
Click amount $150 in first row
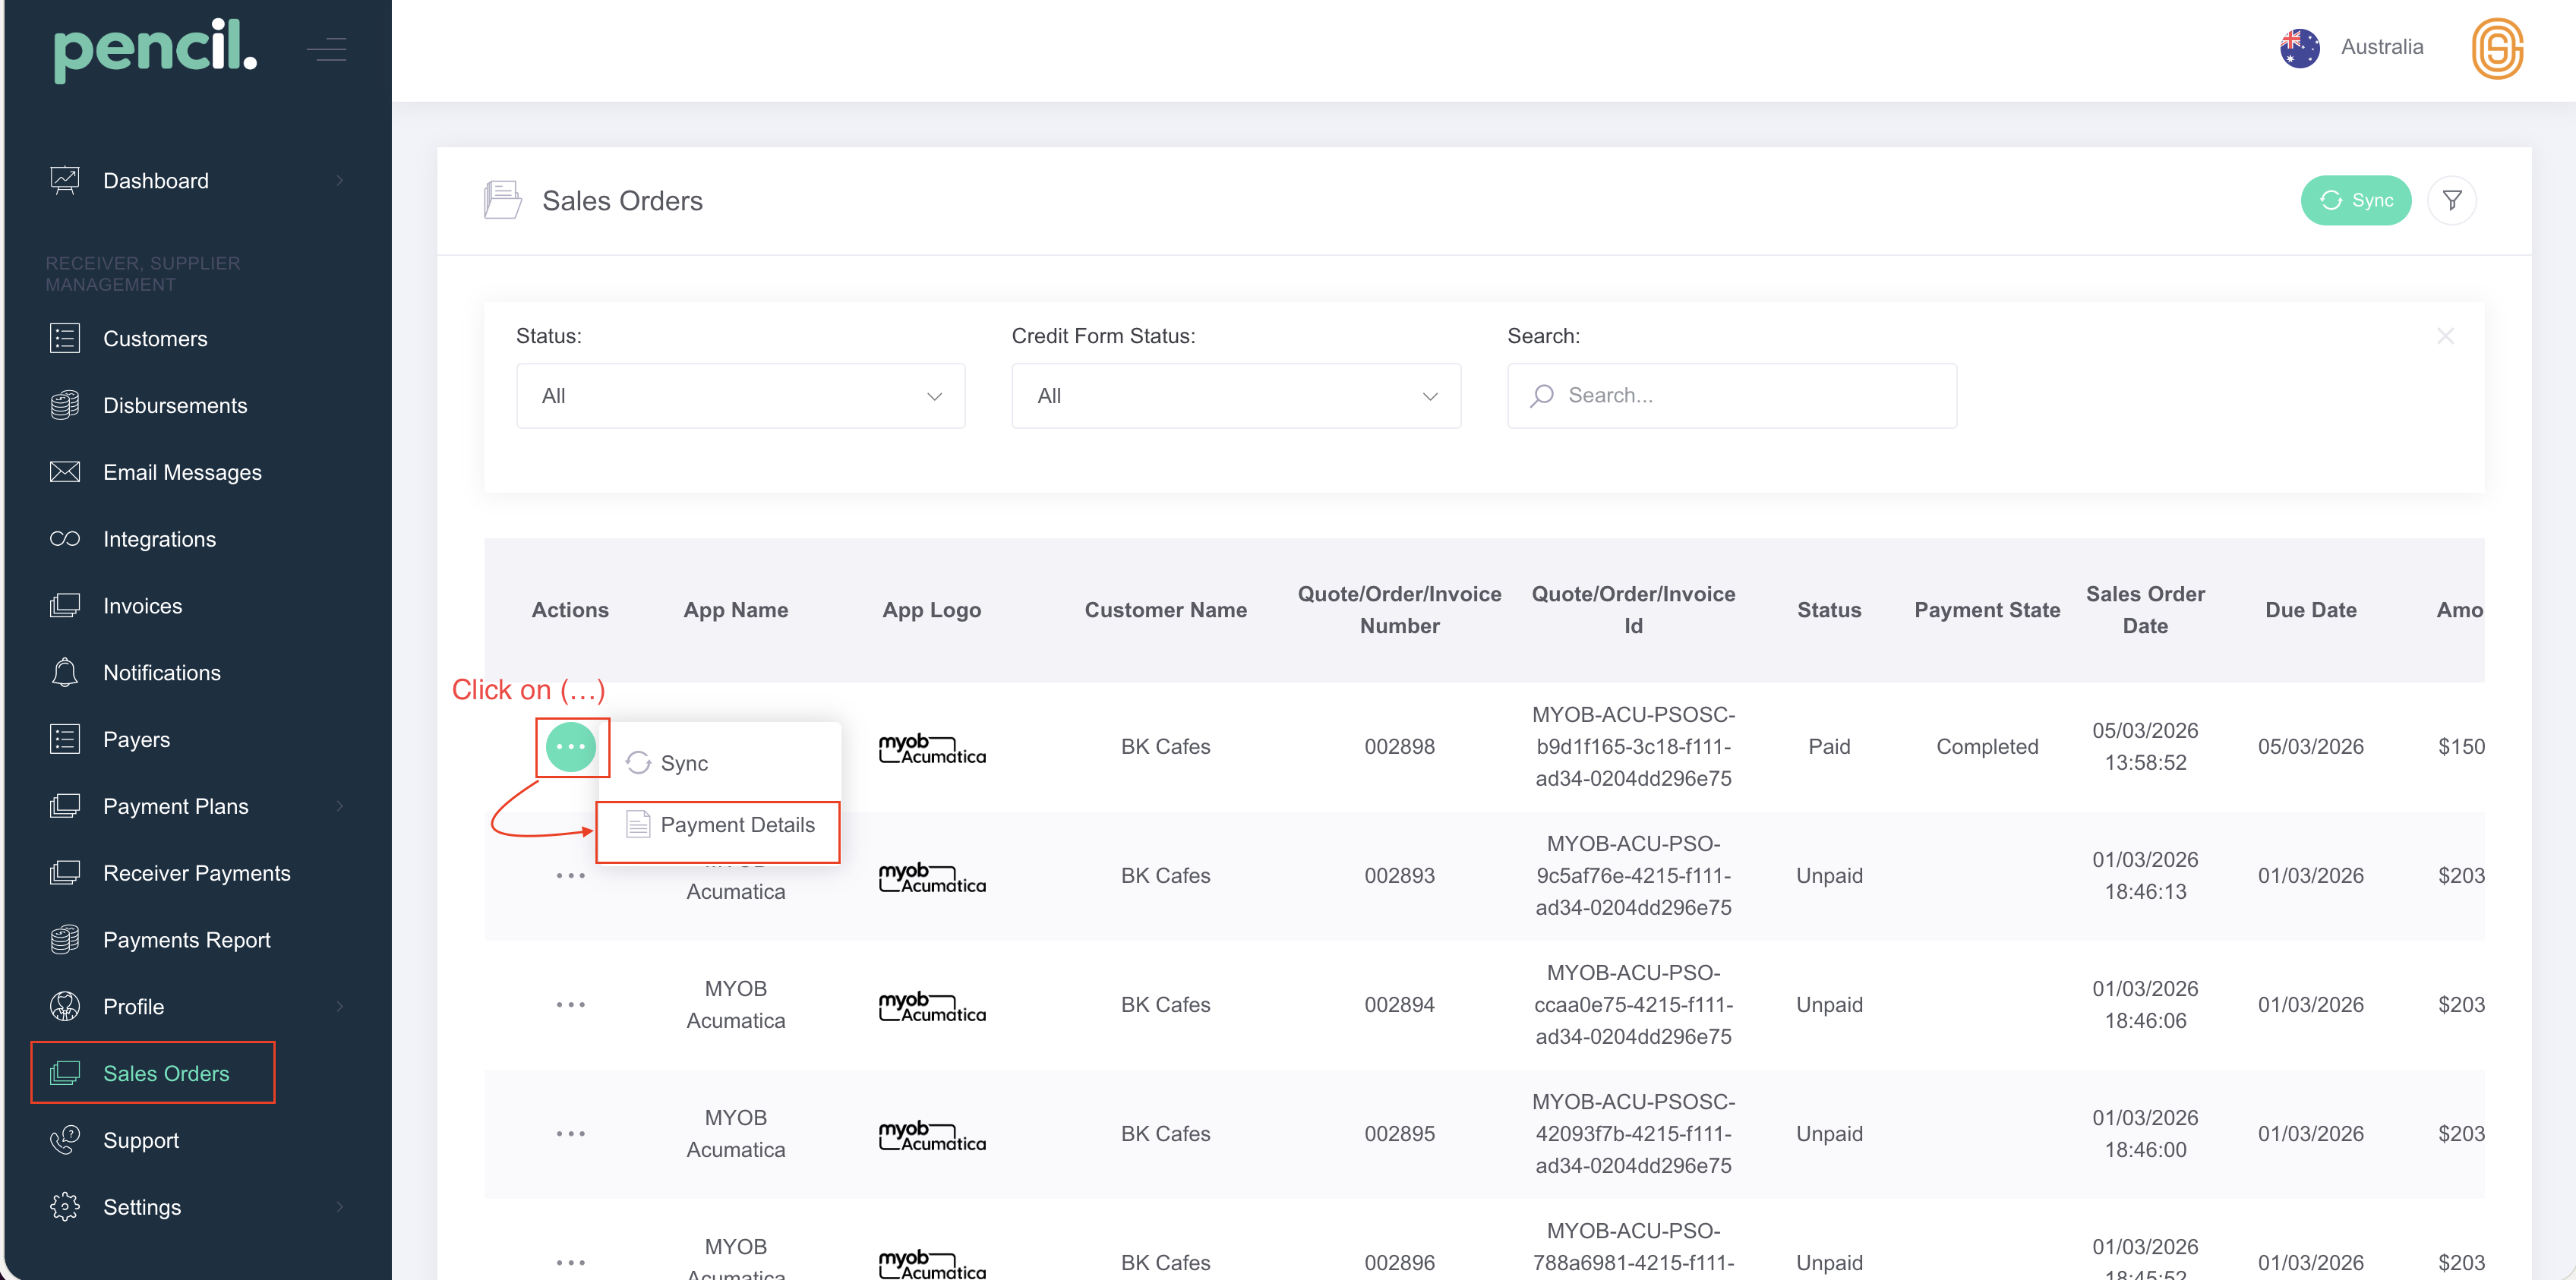click(x=2461, y=747)
